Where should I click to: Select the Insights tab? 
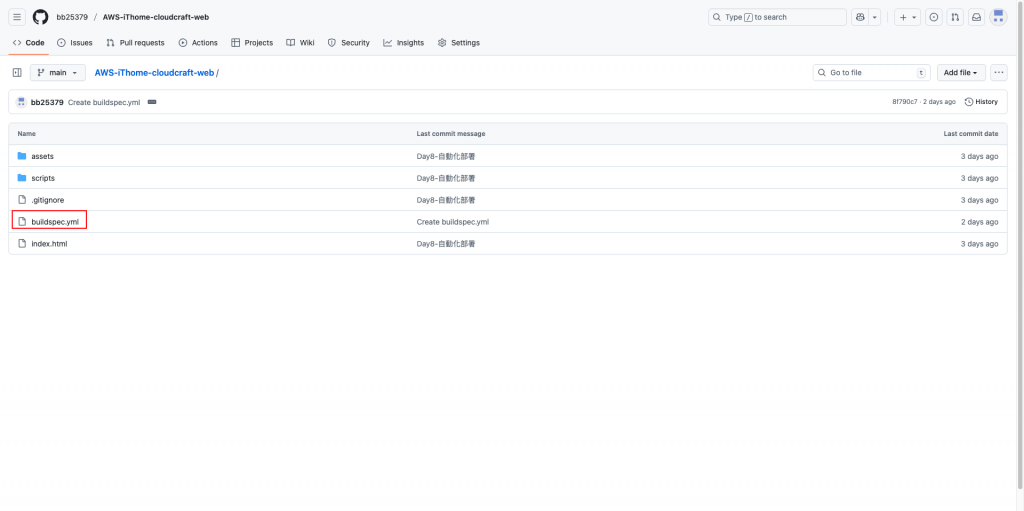click(403, 42)
